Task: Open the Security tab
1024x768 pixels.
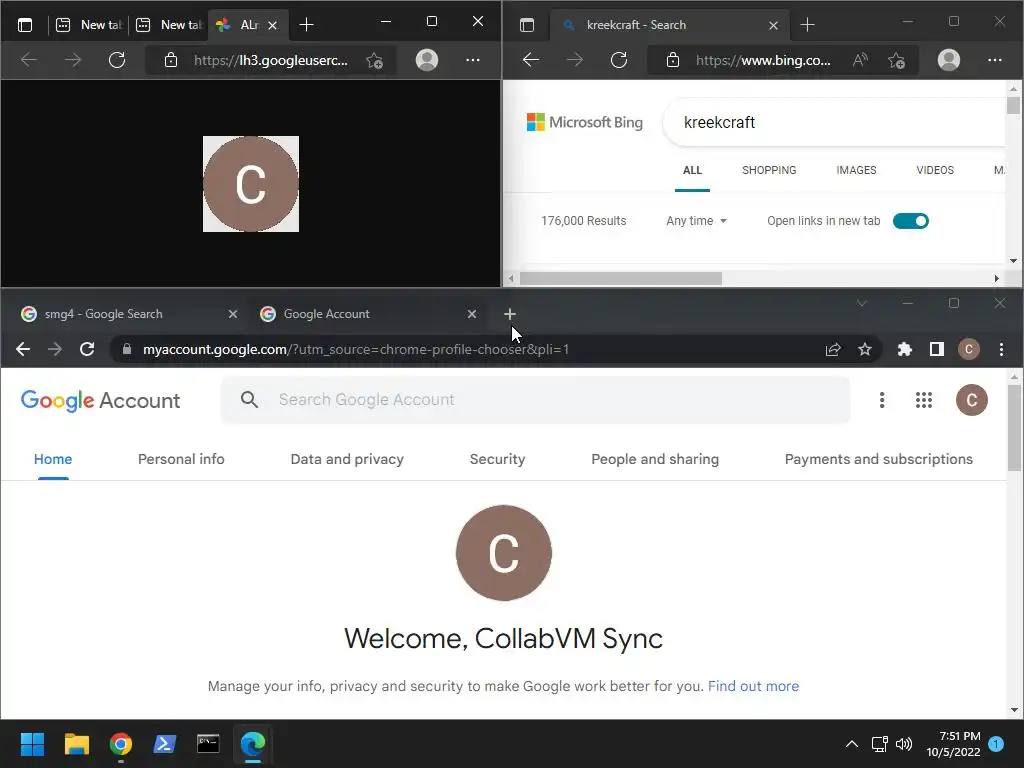Action: (x=497, y=460)
